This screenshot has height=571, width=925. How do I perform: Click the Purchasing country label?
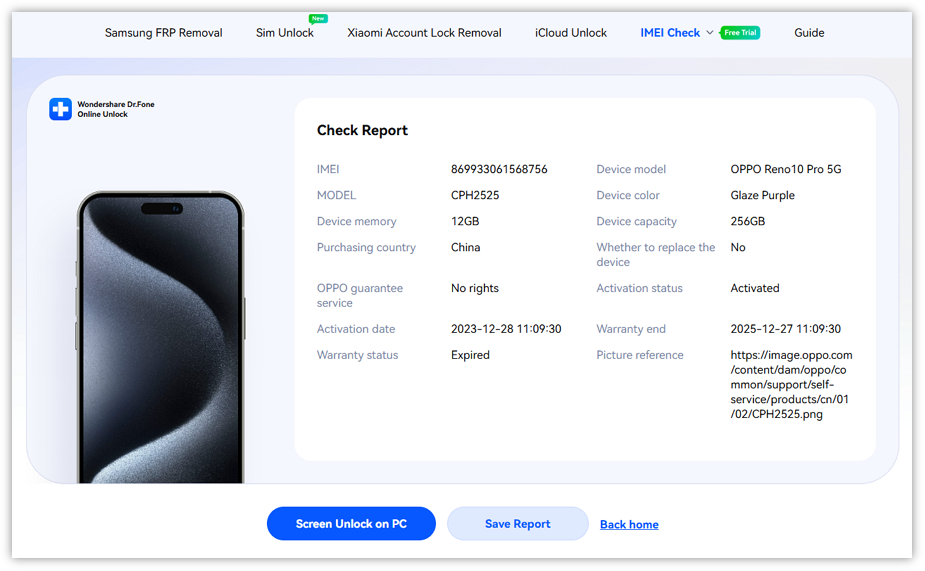pyautogui.click(x=366, y=247)
